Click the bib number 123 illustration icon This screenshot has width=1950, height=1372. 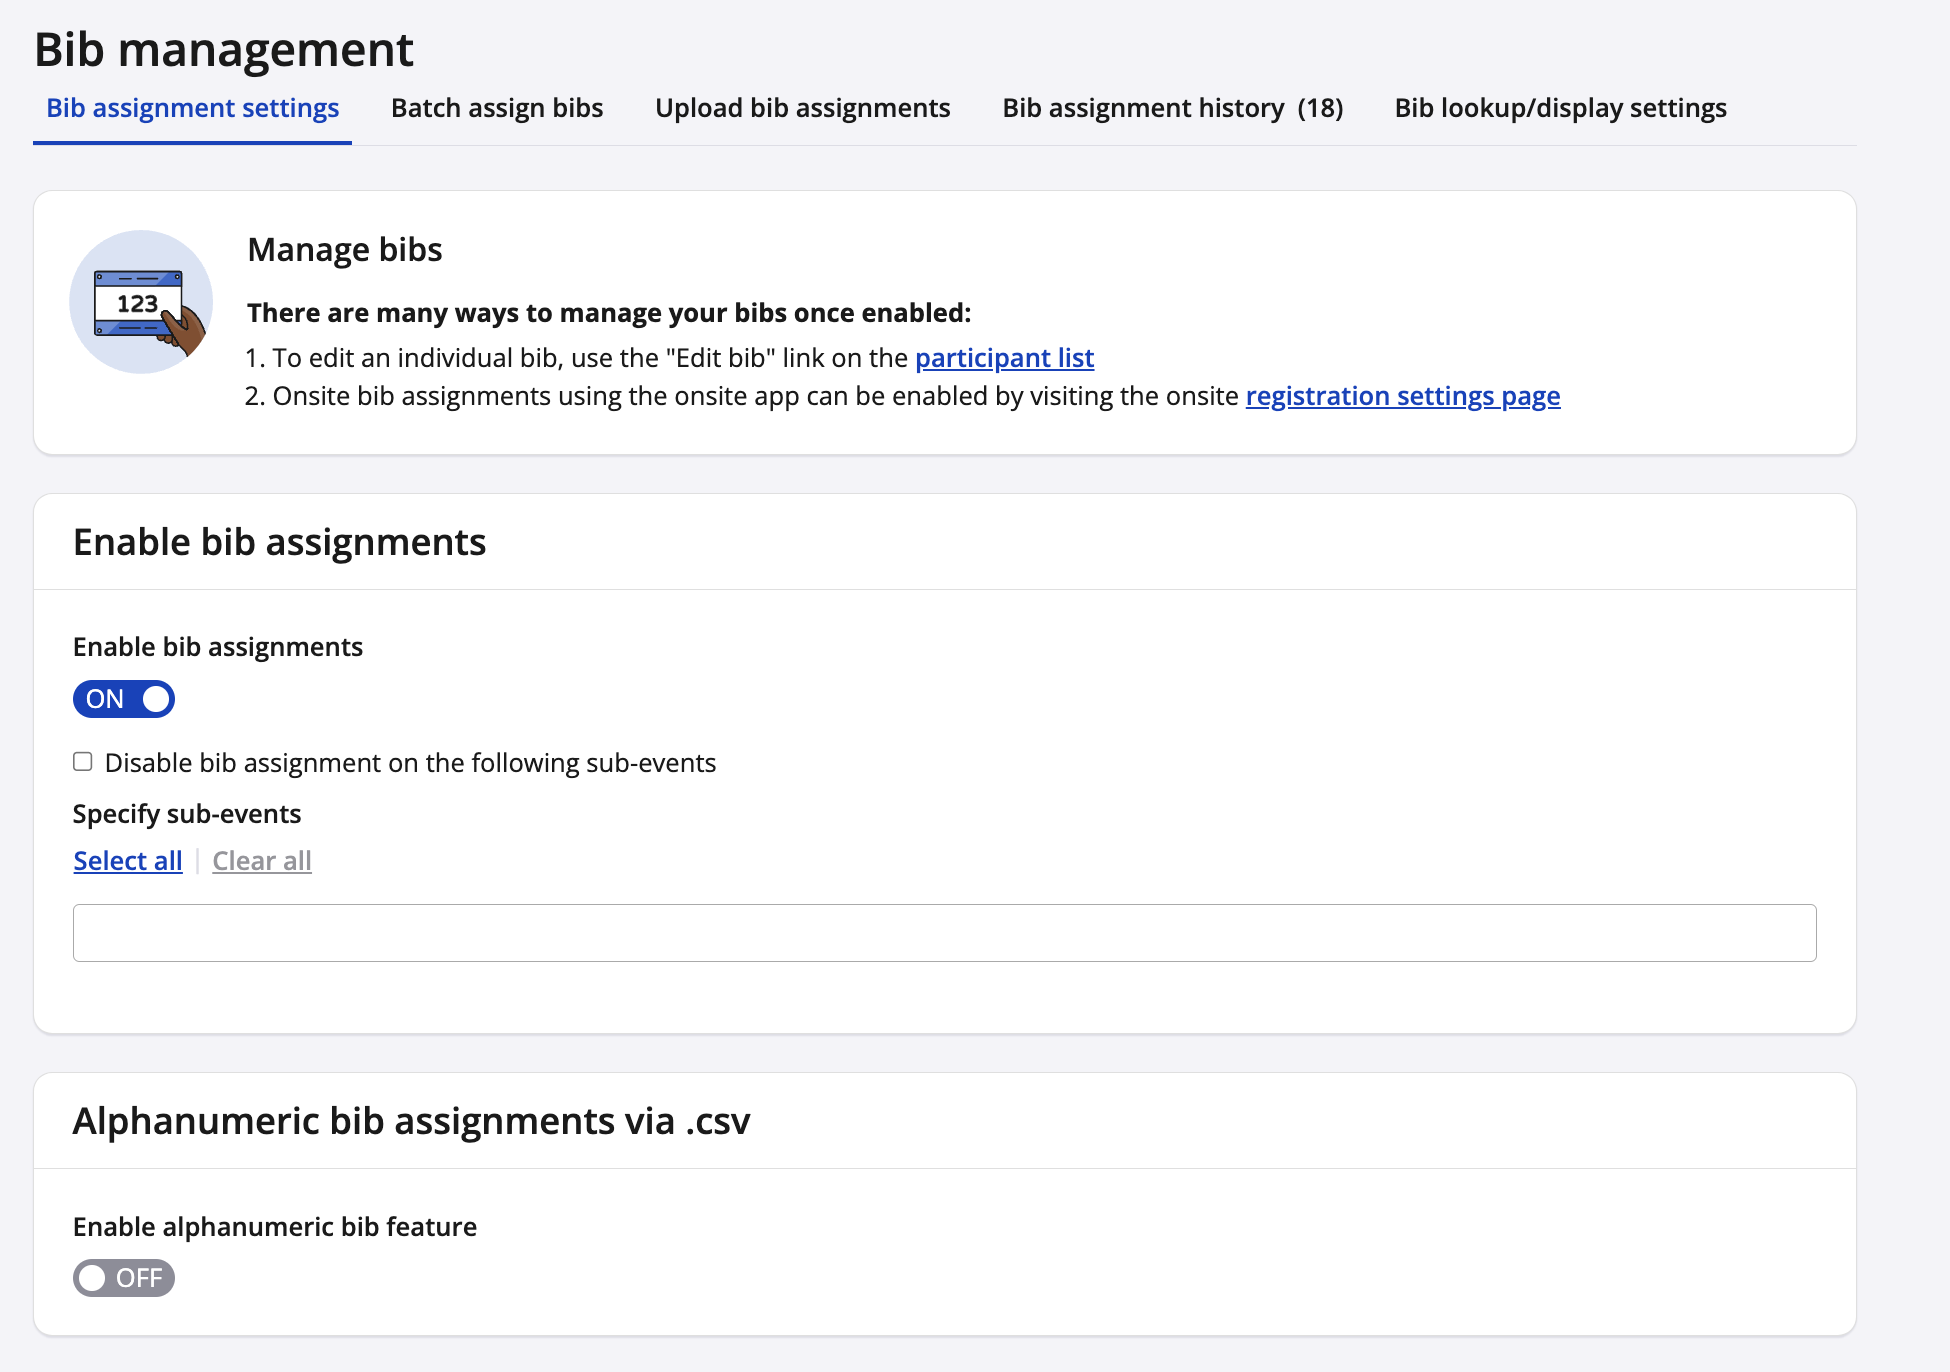pos(141,302)
